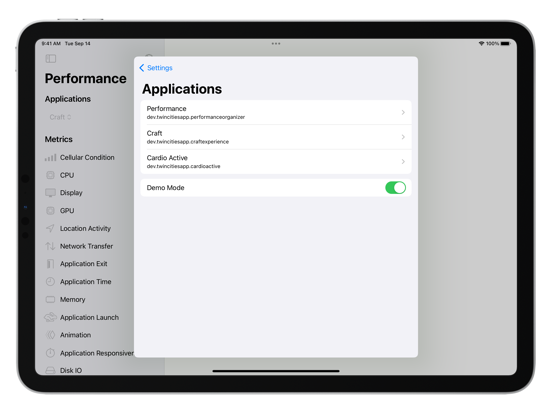Click the Display monitor icon
The image size is (552, 414).
50,193
